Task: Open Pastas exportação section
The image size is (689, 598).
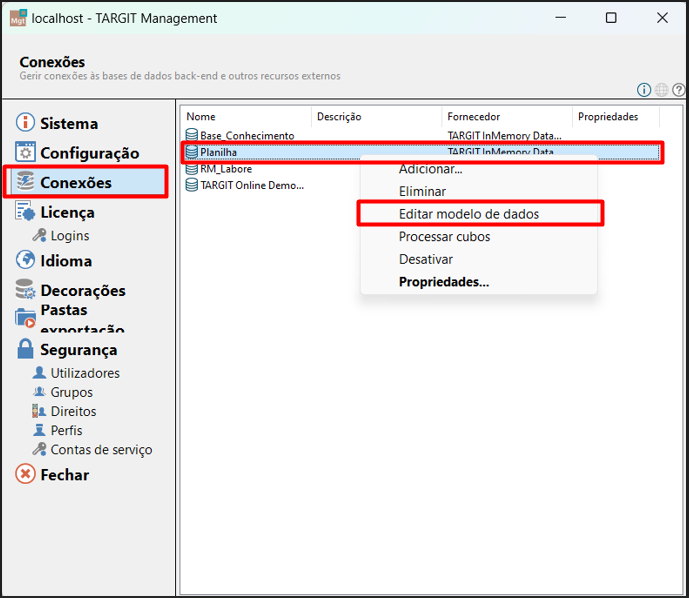Action: point(83,319)
